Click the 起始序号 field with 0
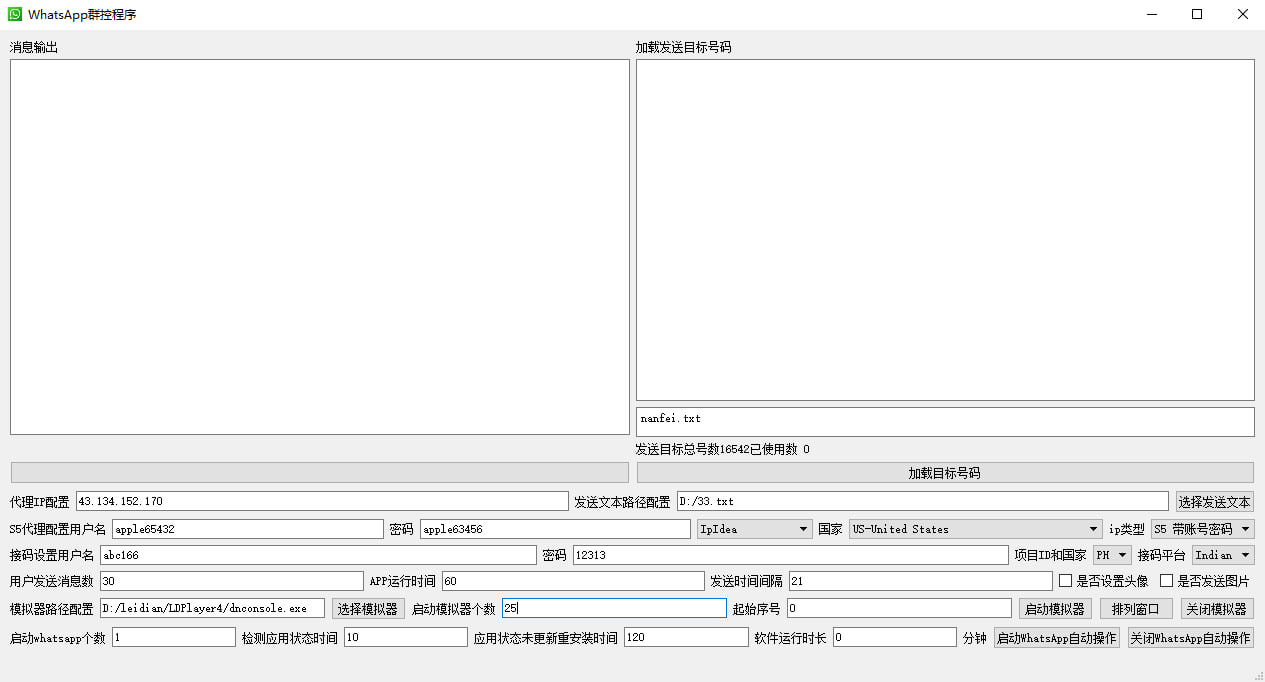The image size is (1265, 682). [x=899, y=608]
